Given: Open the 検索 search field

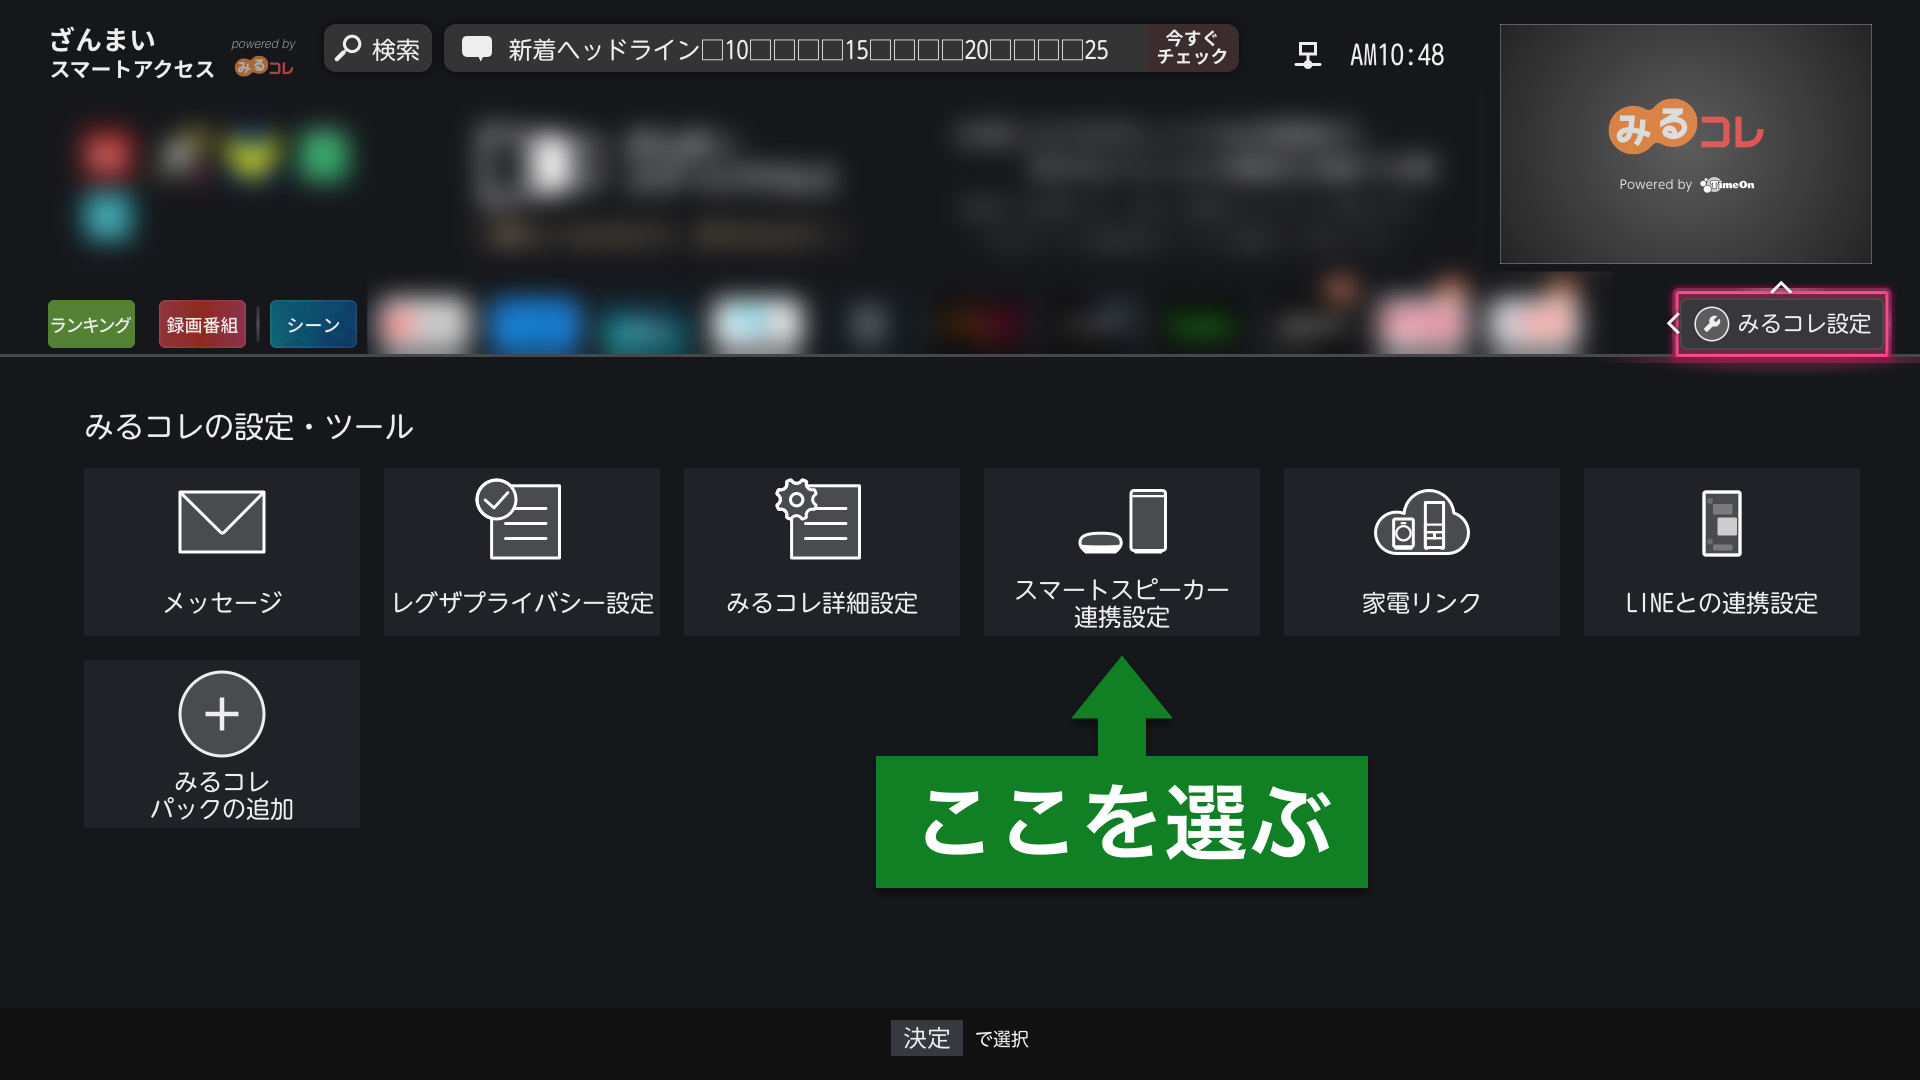Looking at the screenshot, I should point(378,49).
